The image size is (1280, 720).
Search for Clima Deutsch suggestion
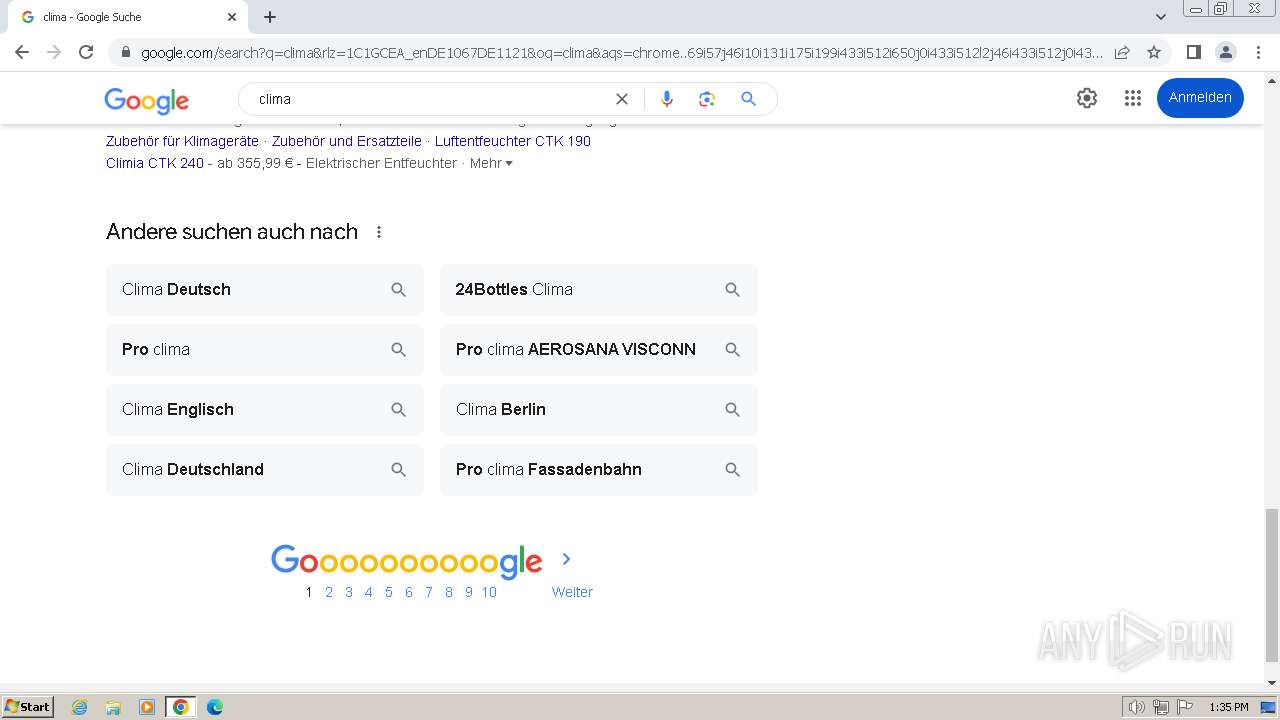click(265, 290)
